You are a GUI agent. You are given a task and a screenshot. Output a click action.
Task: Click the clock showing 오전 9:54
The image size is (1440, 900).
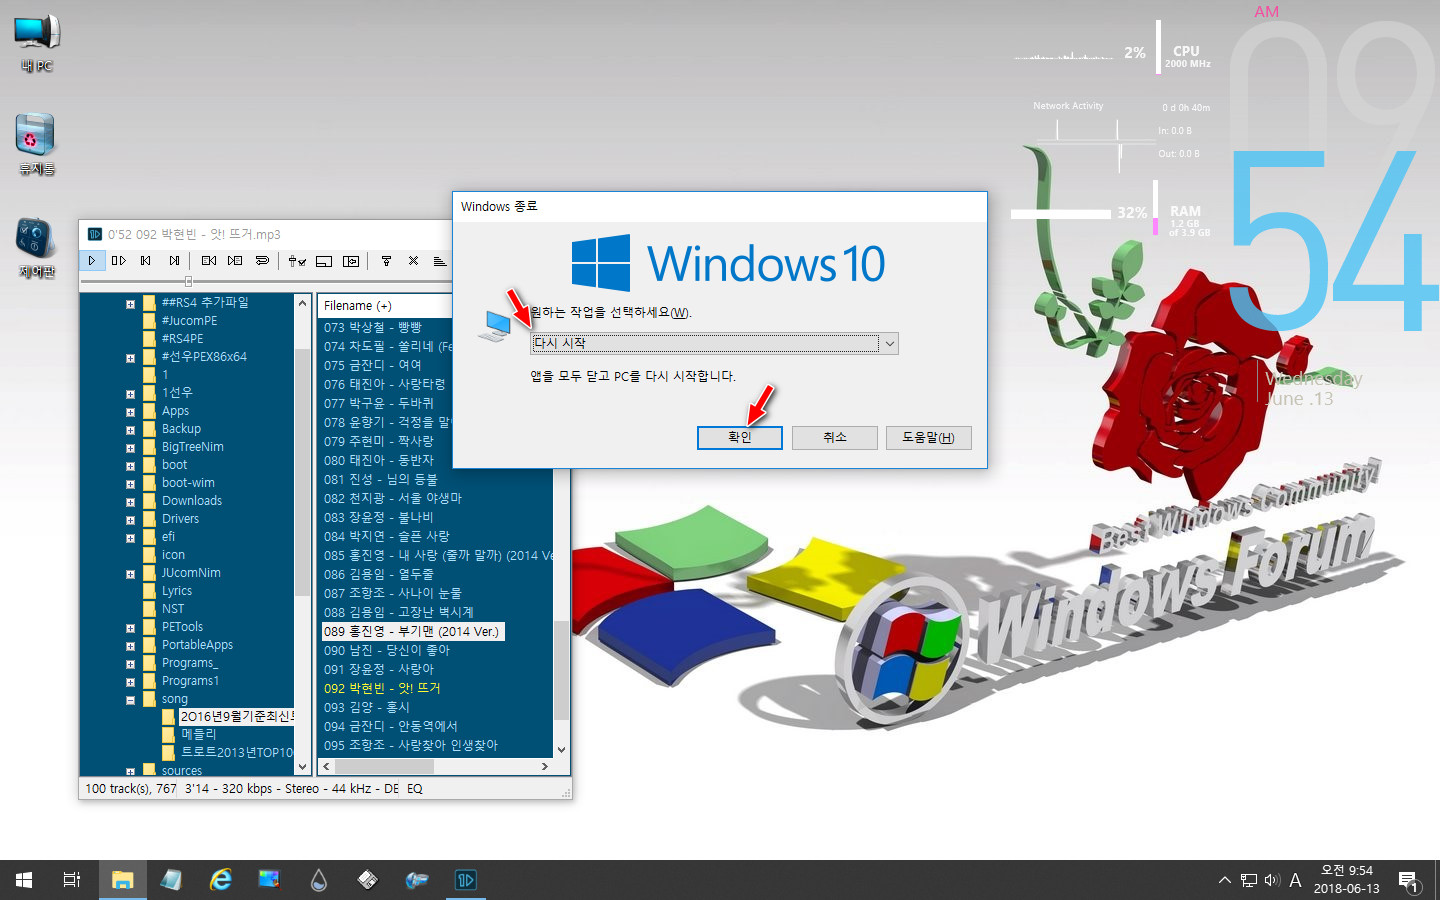(1346, 871)
